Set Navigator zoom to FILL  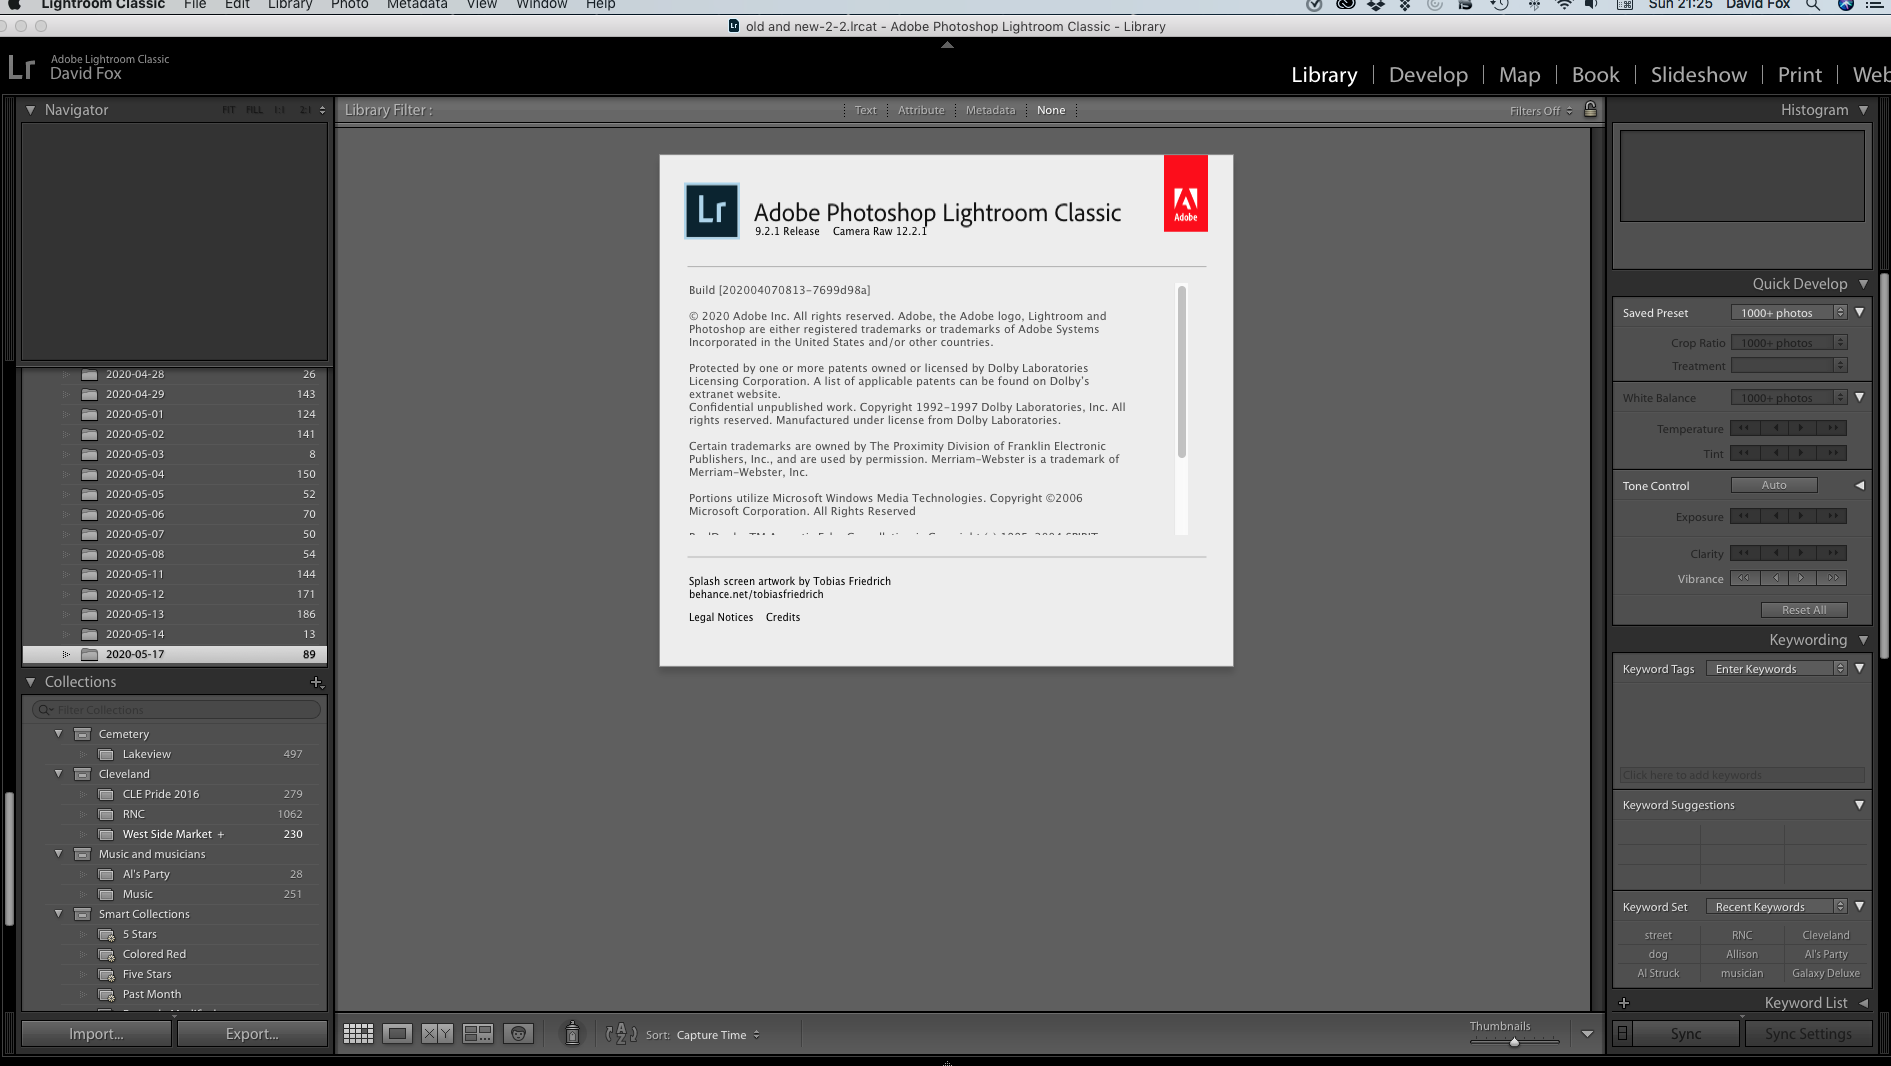pyautogui.click(x=254, y=110)
